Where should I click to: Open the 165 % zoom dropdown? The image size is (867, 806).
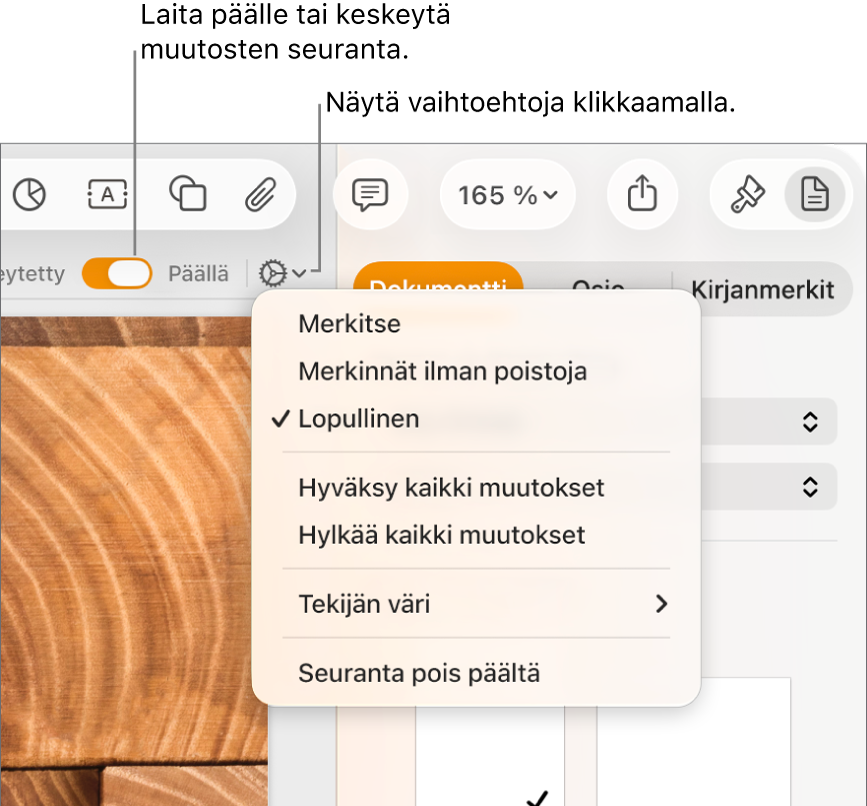(x=508, y=195)
